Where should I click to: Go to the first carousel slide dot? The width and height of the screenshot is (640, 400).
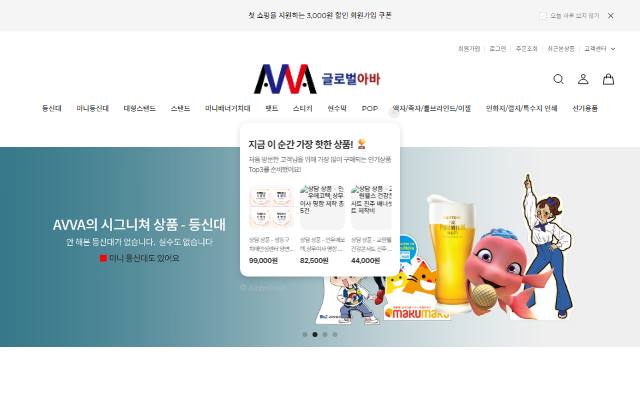click(305, 334)
